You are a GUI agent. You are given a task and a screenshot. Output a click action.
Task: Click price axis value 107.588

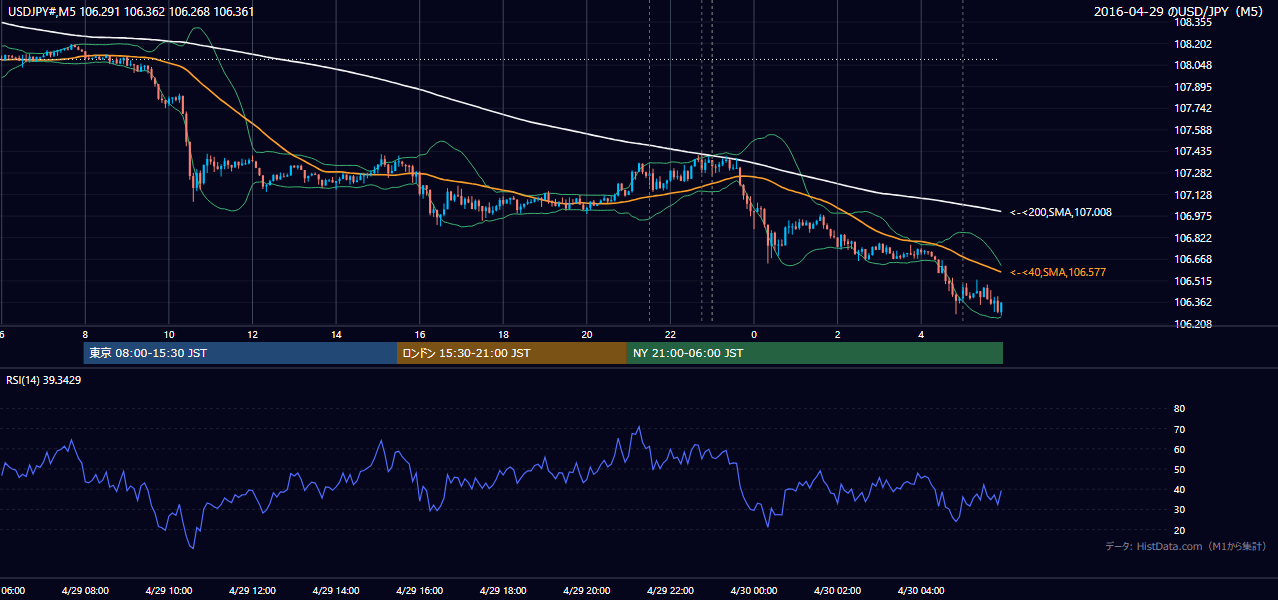(x=1193, y=130)
